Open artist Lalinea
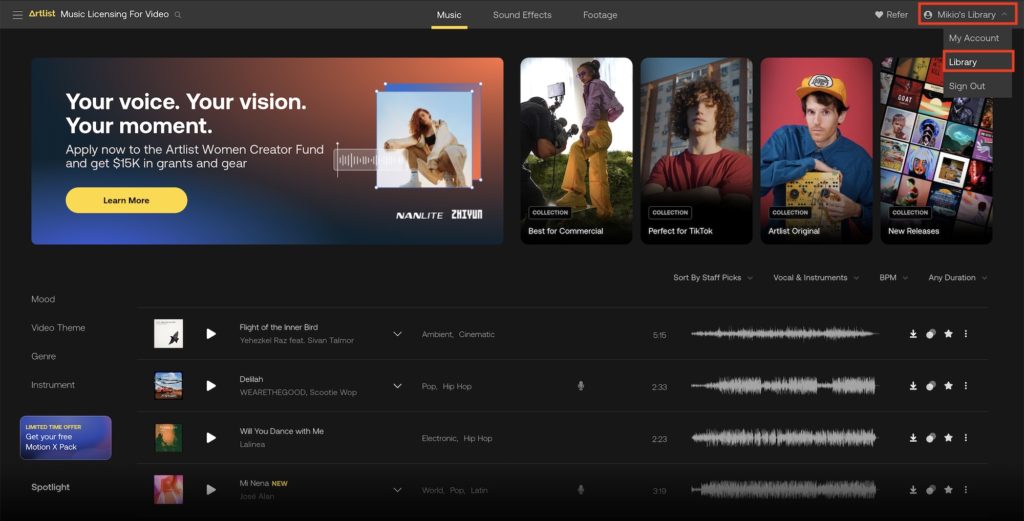Viewport: 1024px width, 521px height. tap(252, 445)
